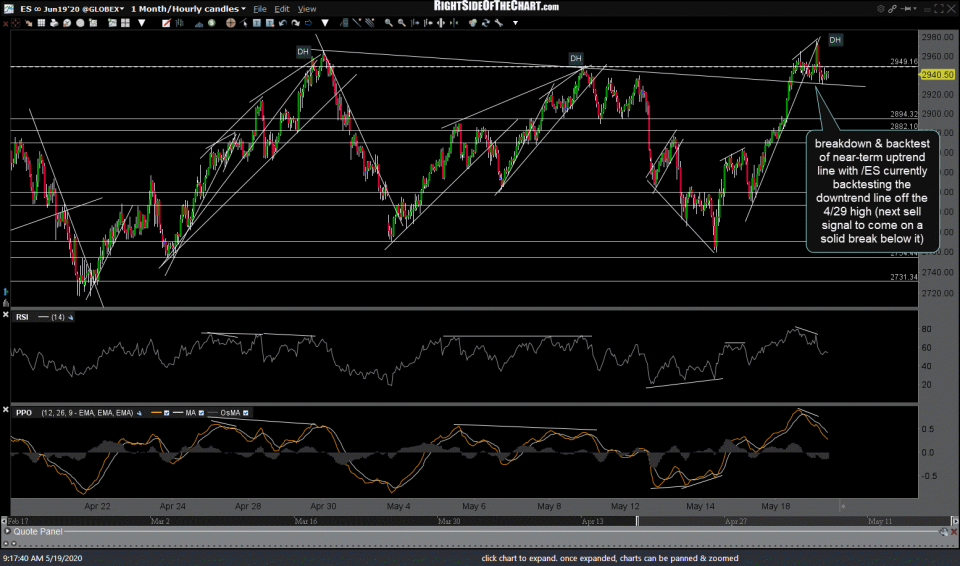The image size is (960, 566).
Task: Expand the first white triangle toolbar dropdown
Action: point(141,23)
